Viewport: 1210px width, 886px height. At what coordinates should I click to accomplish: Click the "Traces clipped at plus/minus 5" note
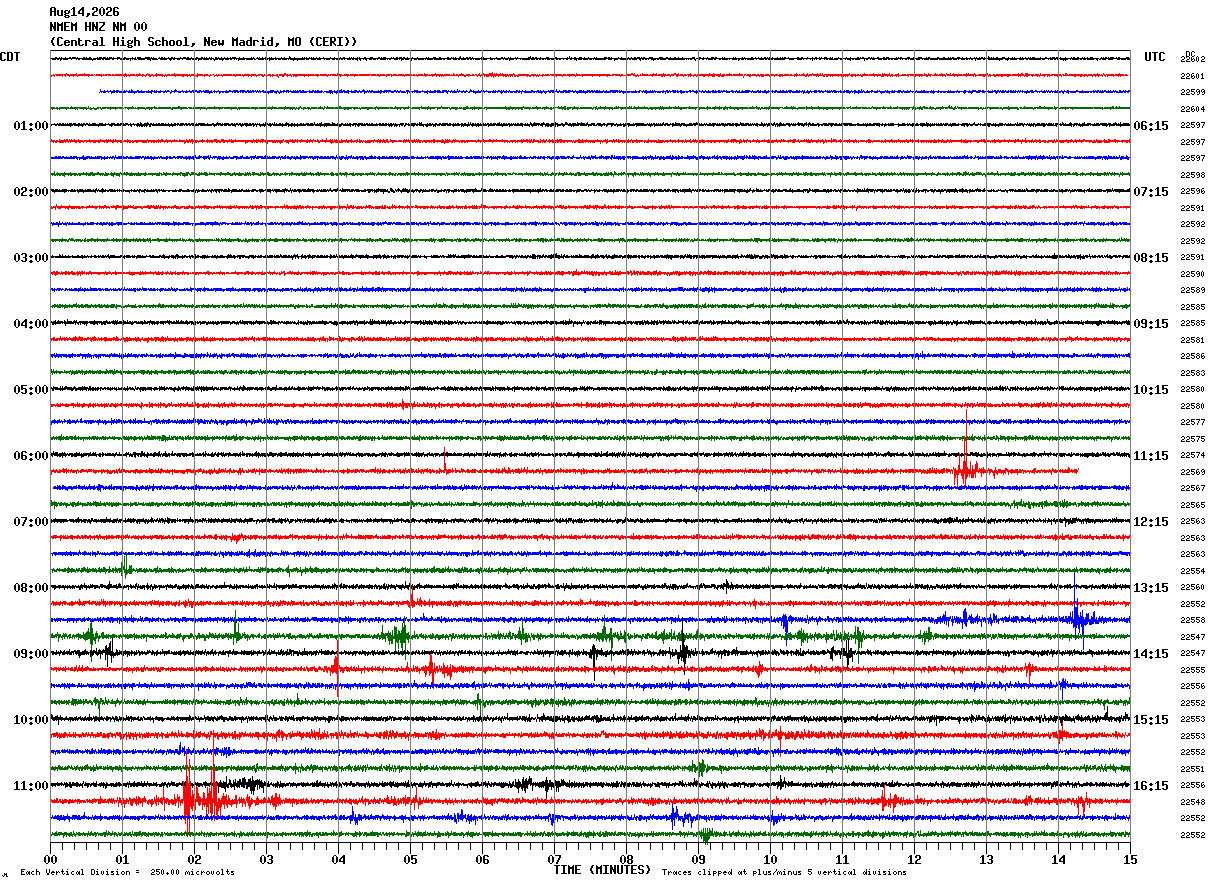pyautogui.click(x=784, y=873)
